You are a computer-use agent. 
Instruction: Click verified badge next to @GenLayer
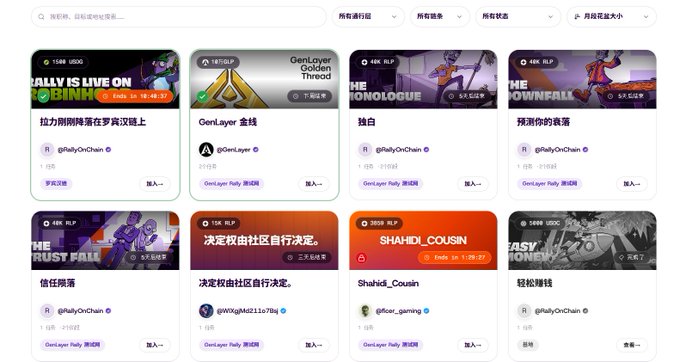point(256,150)
